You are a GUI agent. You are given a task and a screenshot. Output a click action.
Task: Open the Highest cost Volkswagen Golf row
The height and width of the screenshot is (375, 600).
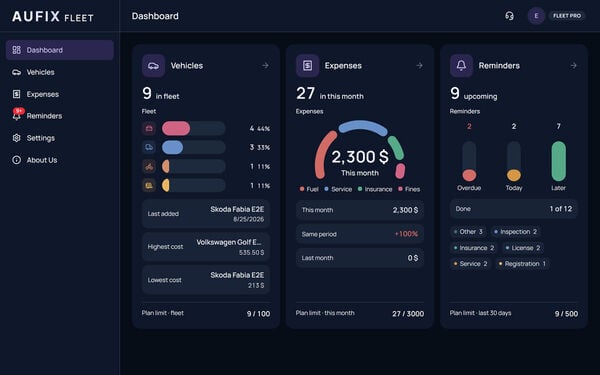(x=206, y=247)
